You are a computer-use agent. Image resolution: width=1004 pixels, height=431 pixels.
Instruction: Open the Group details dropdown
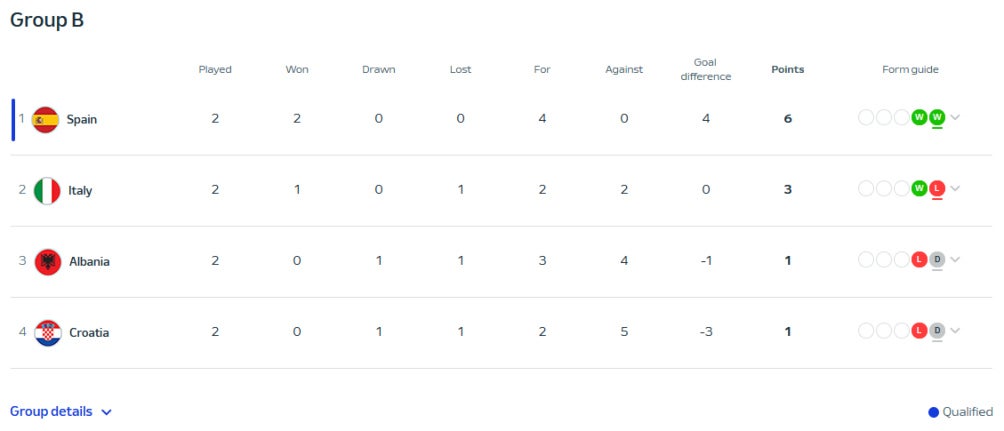(x=61, y=412)
